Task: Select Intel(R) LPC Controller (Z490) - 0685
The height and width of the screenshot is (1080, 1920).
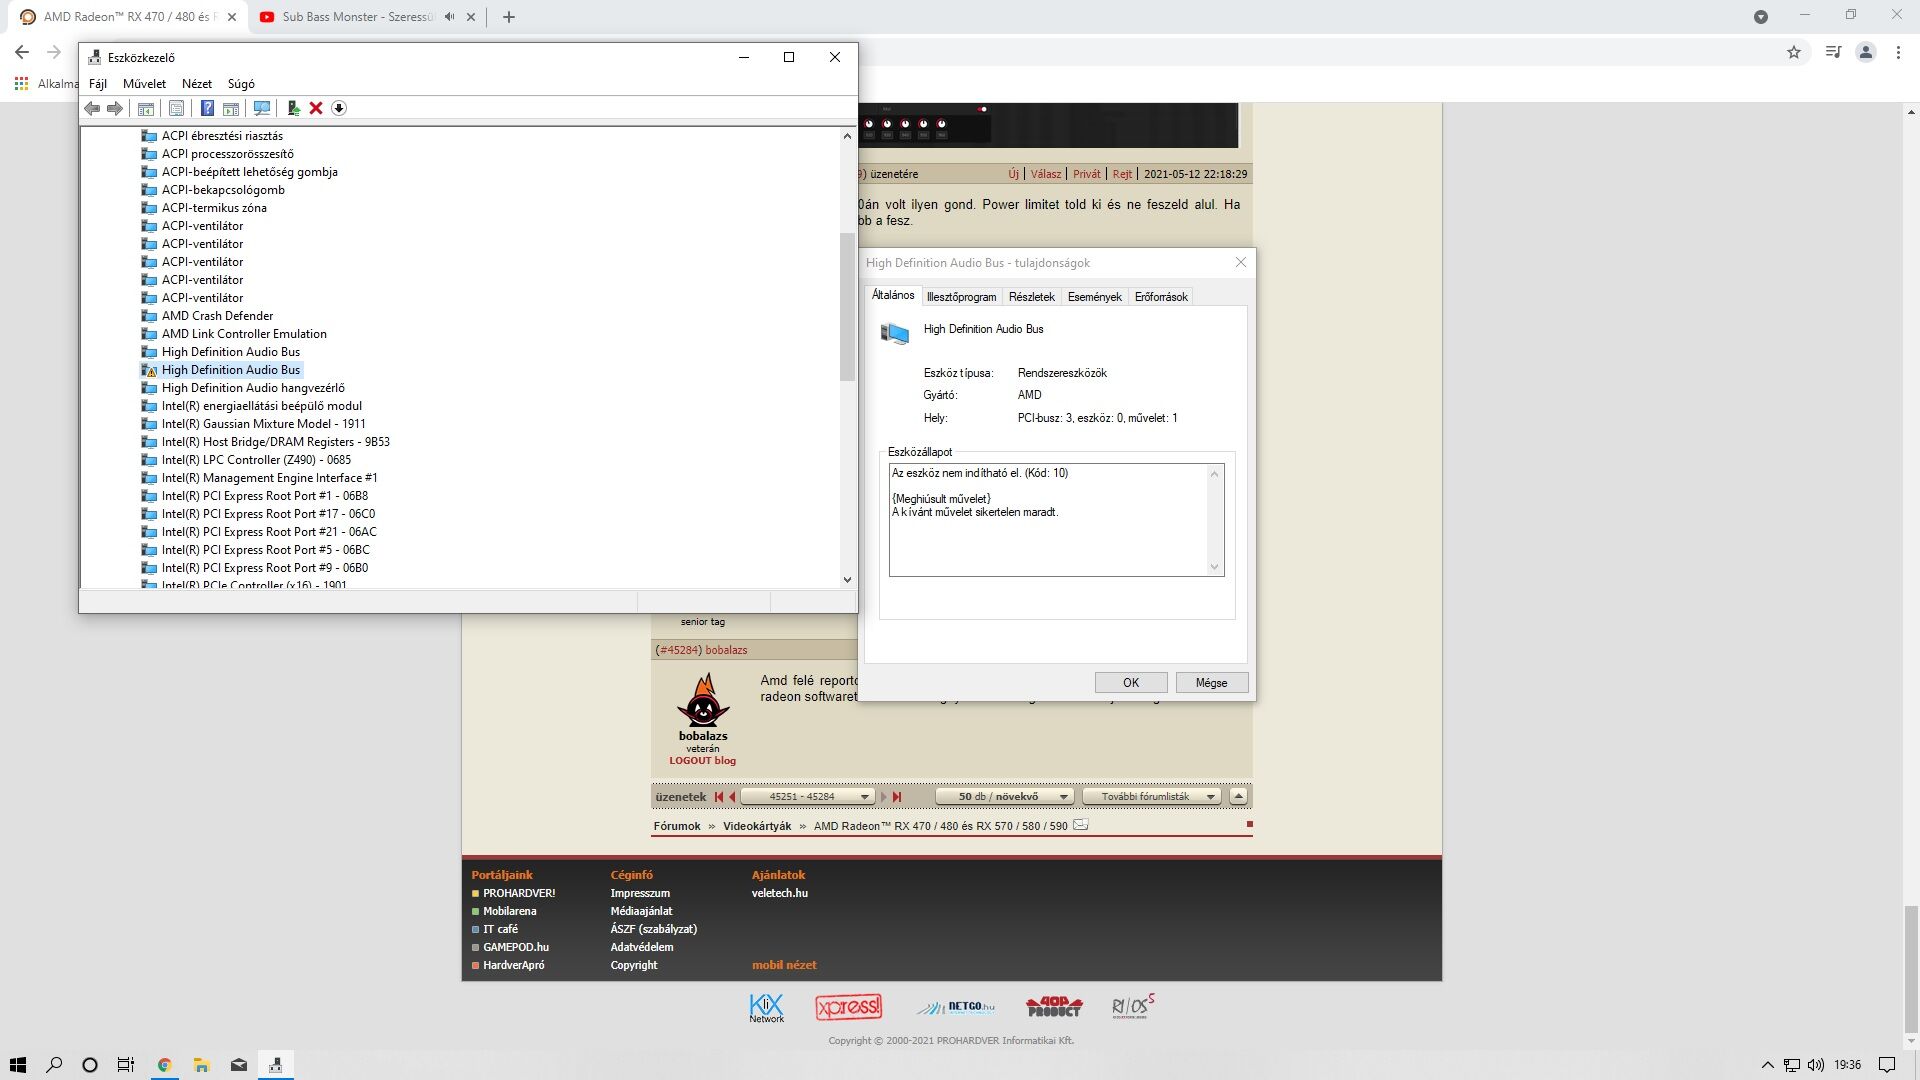Action: (256, 460)
